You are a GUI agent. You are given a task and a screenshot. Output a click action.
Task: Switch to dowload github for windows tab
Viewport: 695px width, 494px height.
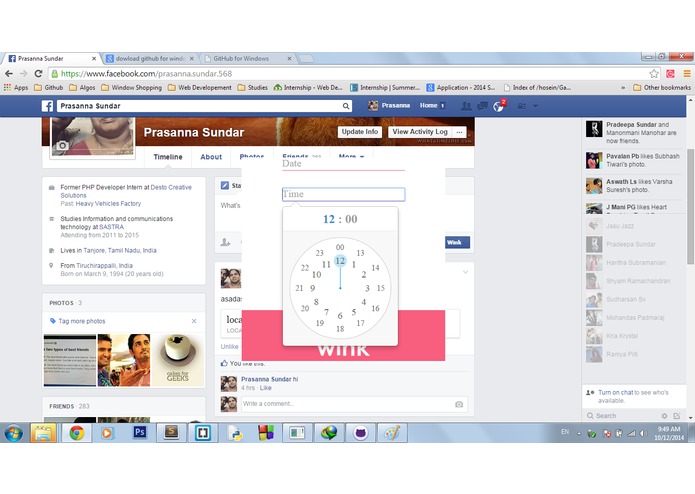click(x=150, y=58)
